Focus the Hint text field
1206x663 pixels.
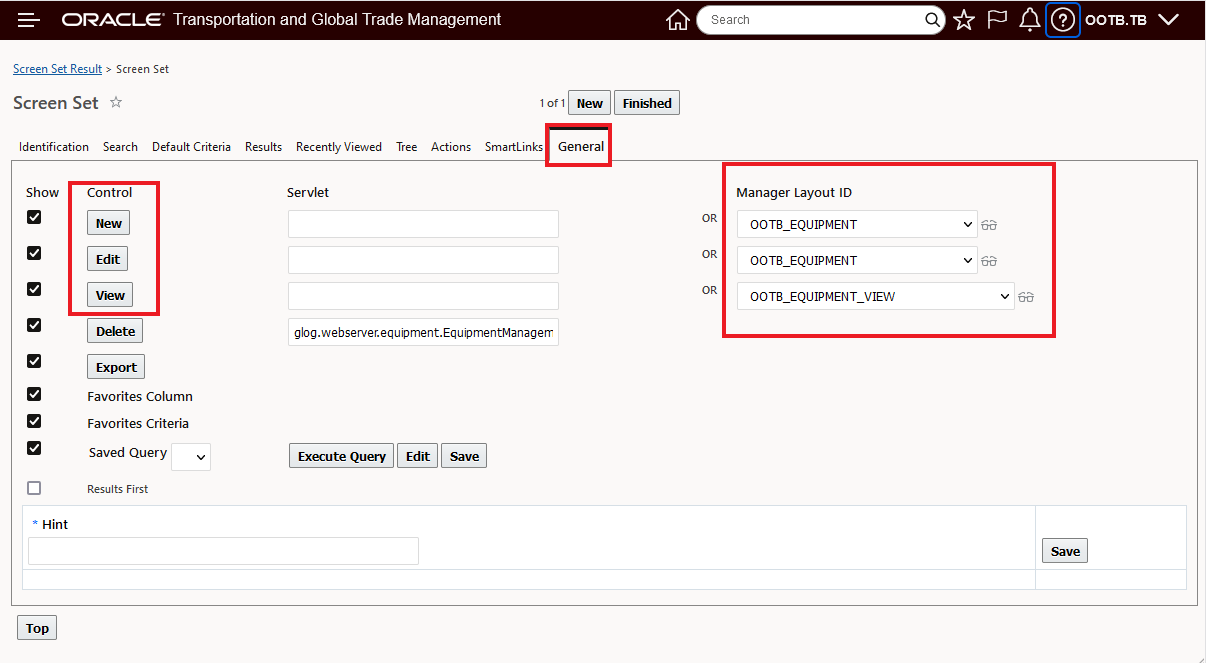click(x=223, y=551)
